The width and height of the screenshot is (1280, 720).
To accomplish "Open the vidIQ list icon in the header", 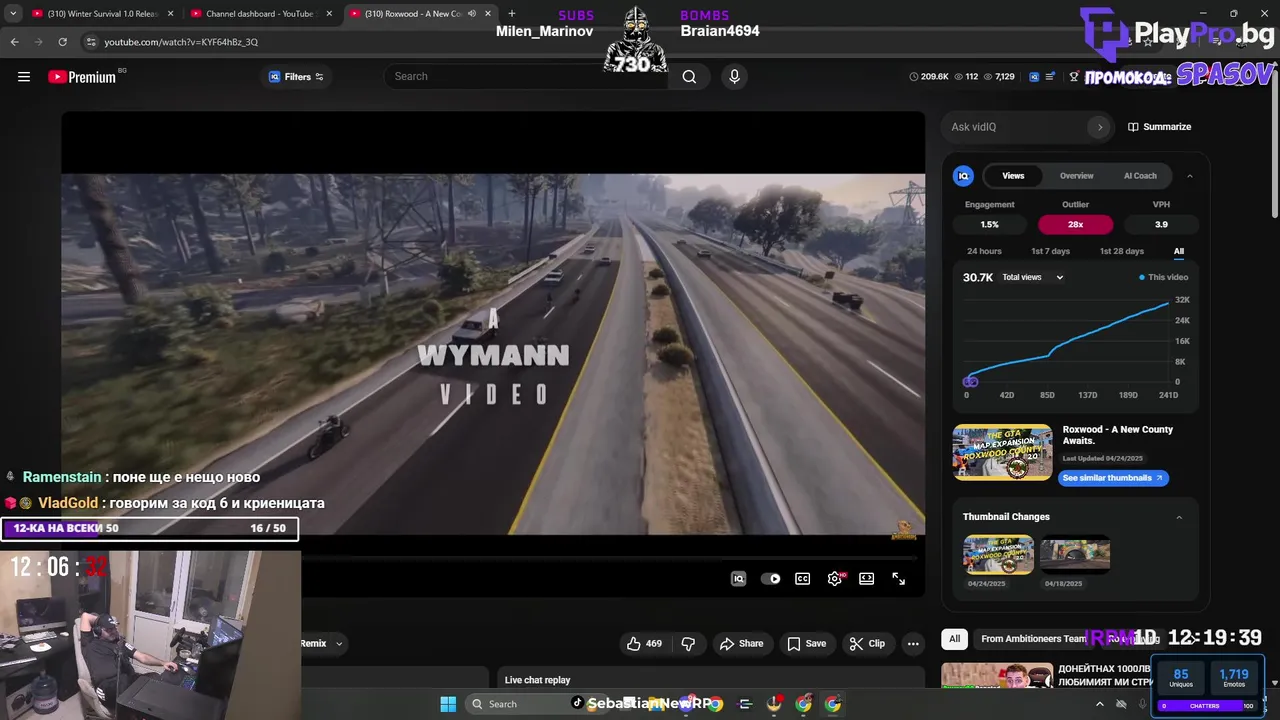I will tap(1051, 77).
